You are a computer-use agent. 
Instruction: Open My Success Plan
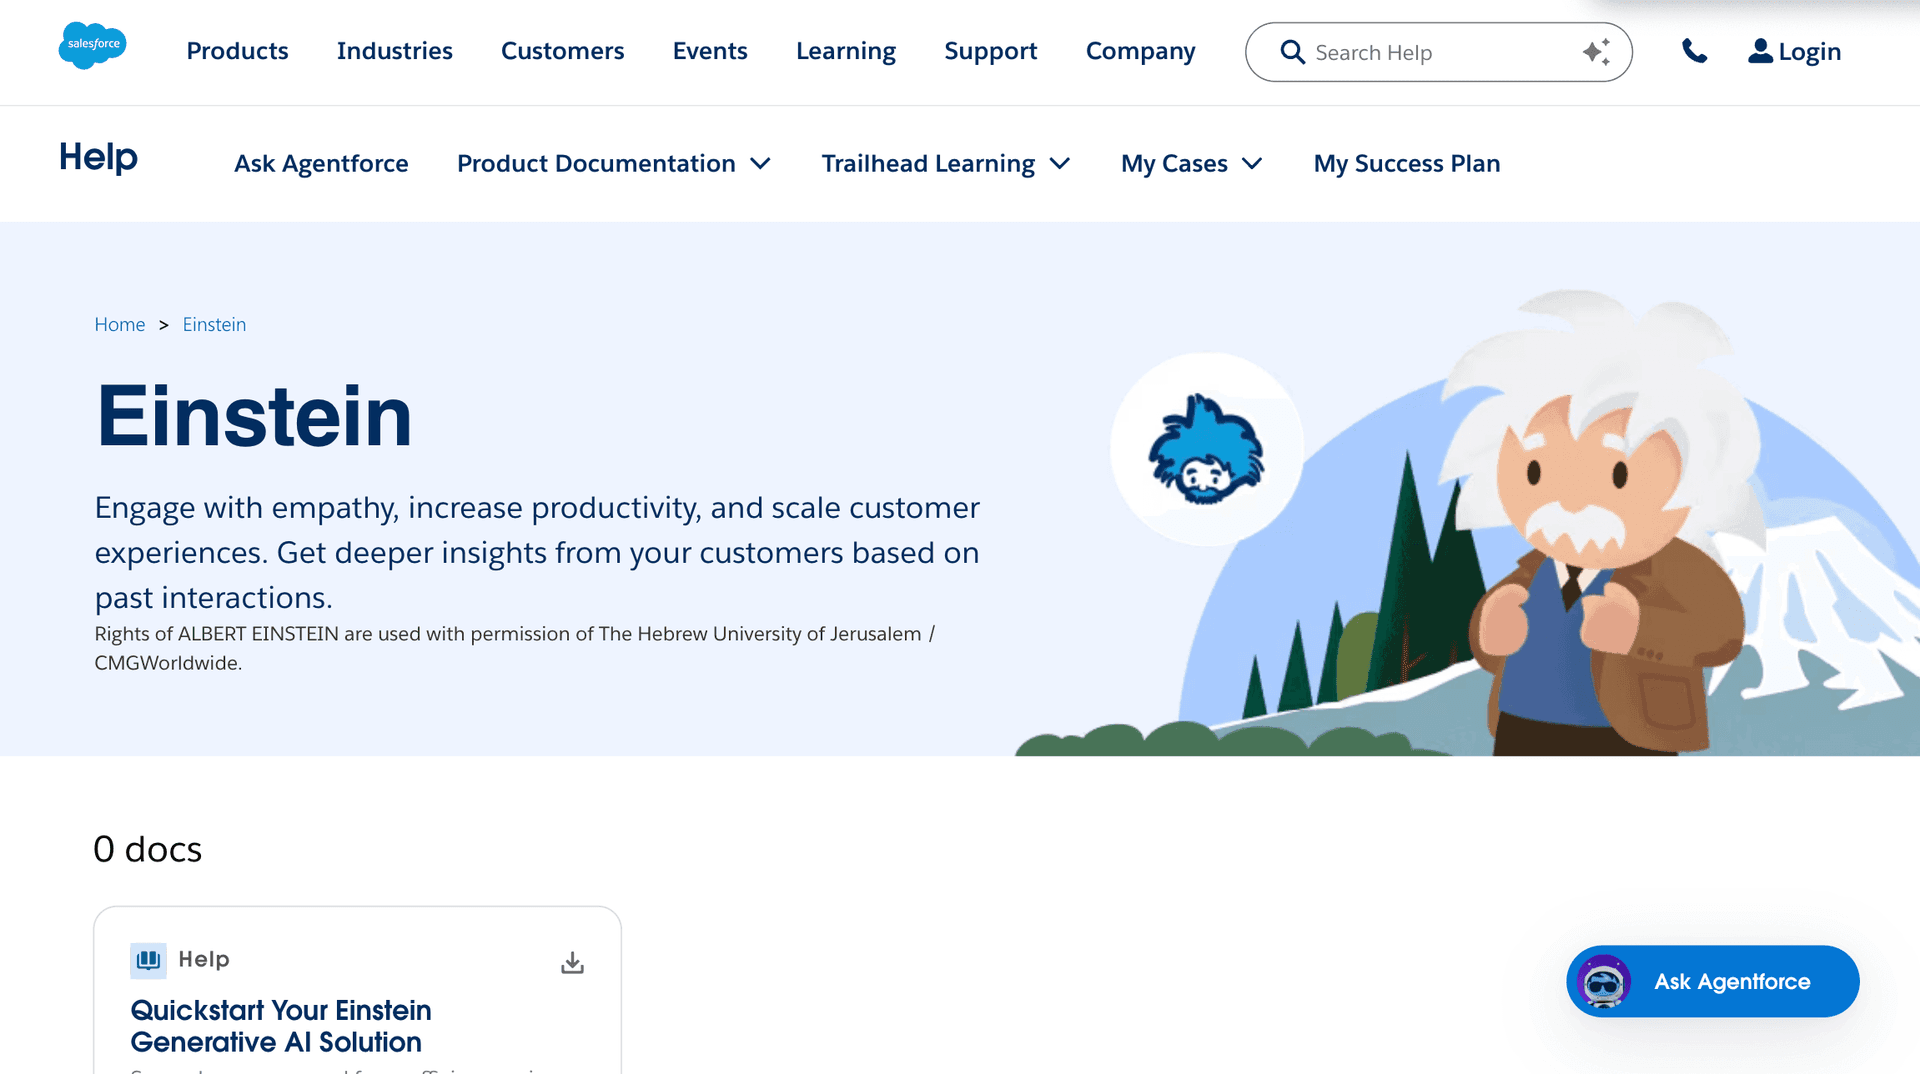(x=1407, y=163)
